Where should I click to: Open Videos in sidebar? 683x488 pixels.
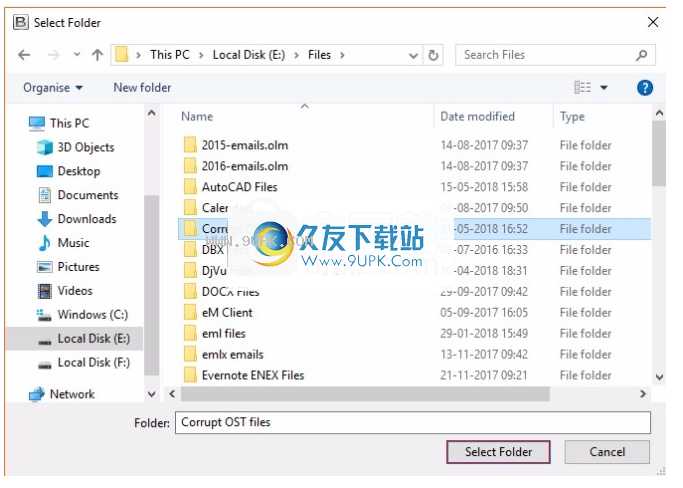(65, 291)
